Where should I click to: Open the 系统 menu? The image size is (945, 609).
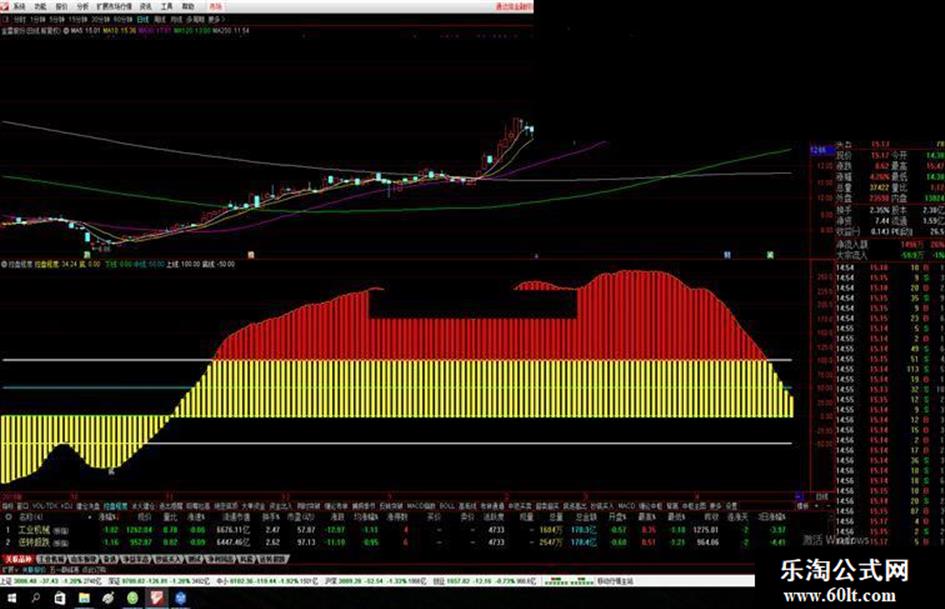(x=19, y=7)
